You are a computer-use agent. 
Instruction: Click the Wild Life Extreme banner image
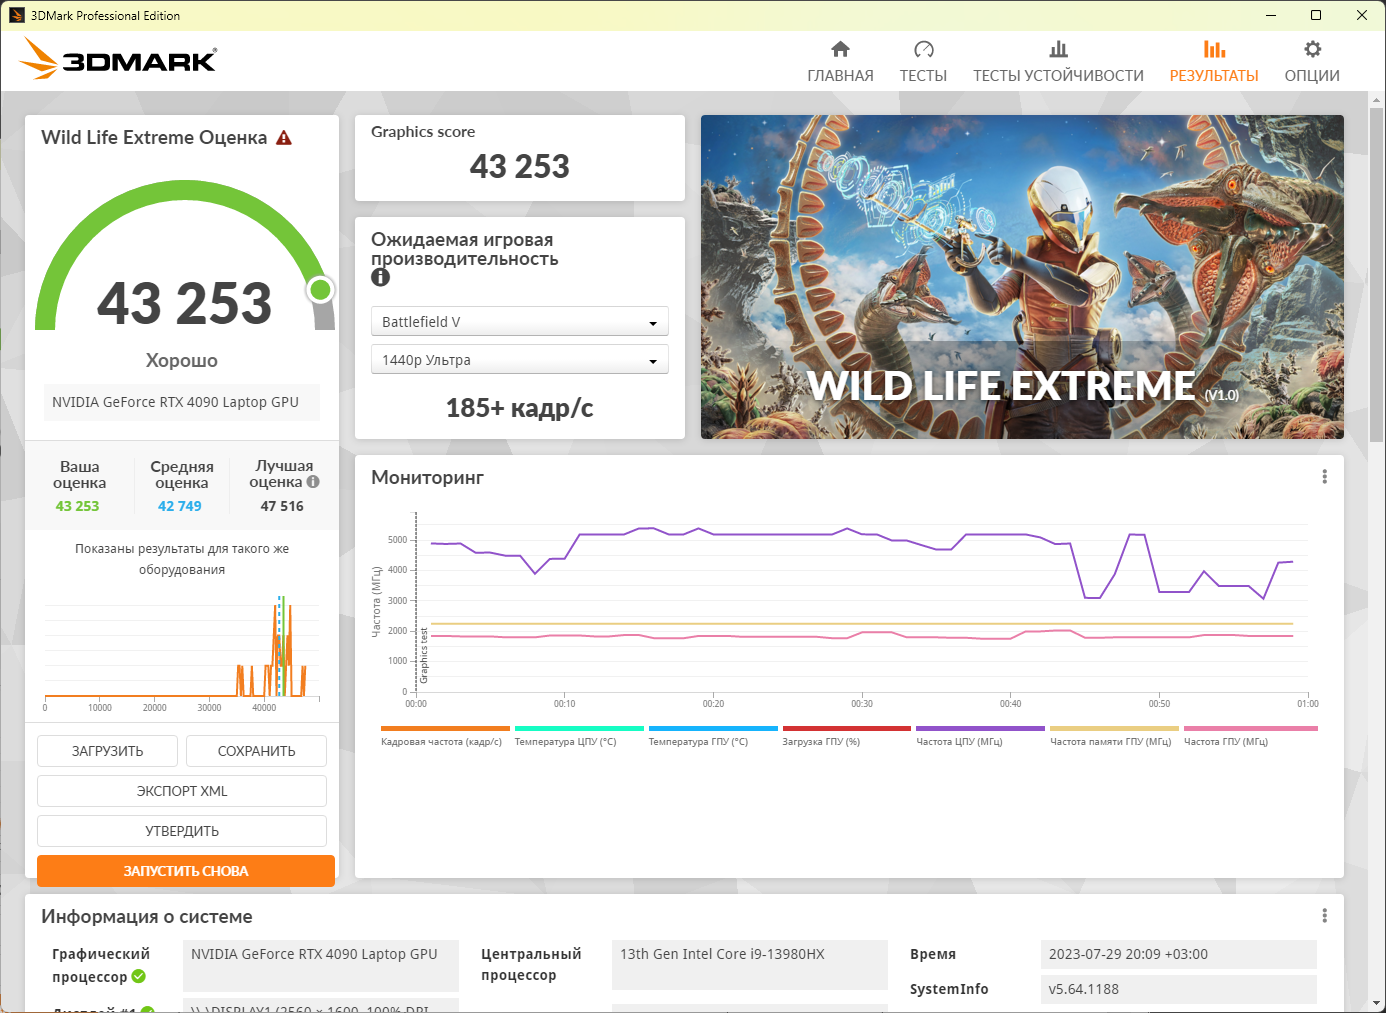click(x=1022, y=277)
